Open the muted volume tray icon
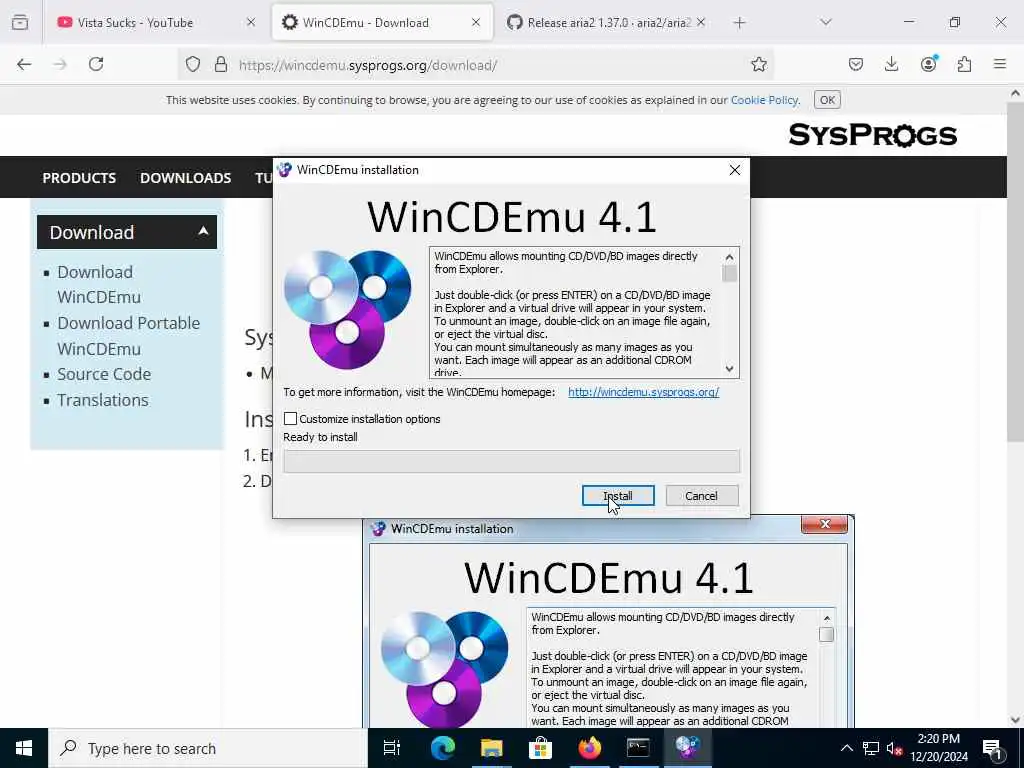The image size is (1024, 768). (x=894, y=748)
